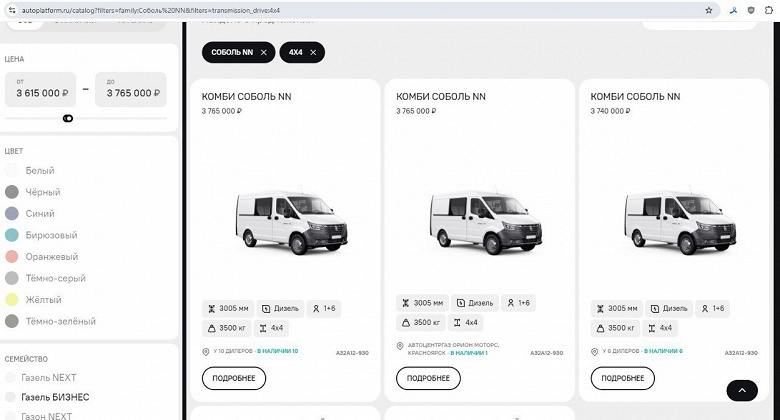
Task: Click the Оранжевый color swatch
Action: pos(12,257)
